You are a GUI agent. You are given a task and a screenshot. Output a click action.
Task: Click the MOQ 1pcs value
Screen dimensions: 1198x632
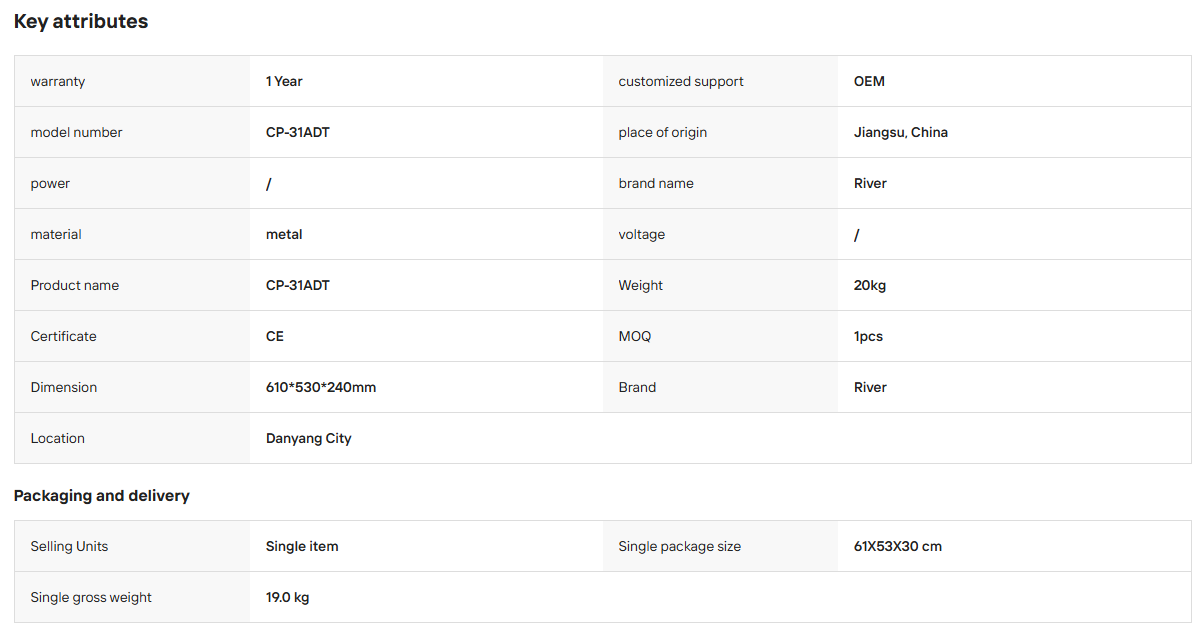869,336
